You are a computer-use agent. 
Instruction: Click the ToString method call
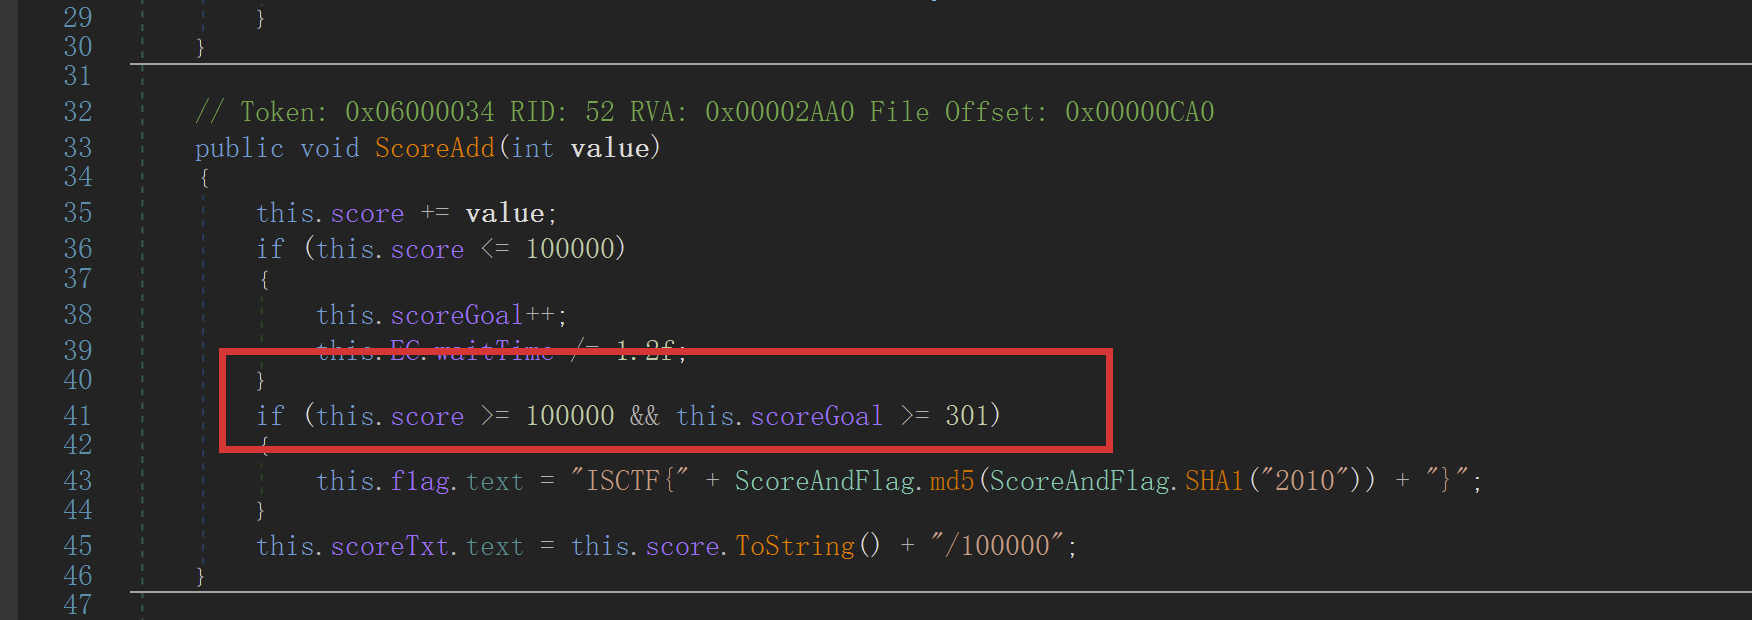tap(795, 546)
